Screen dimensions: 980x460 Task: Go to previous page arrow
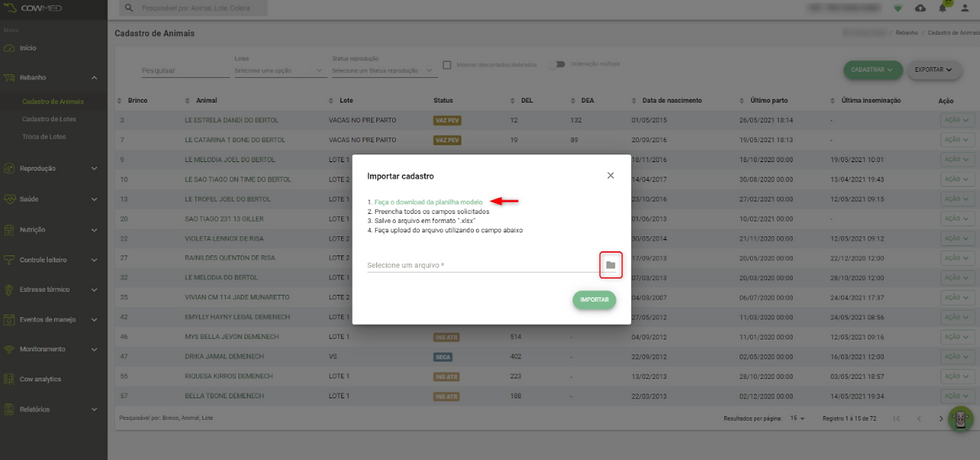tap(919, 418)
